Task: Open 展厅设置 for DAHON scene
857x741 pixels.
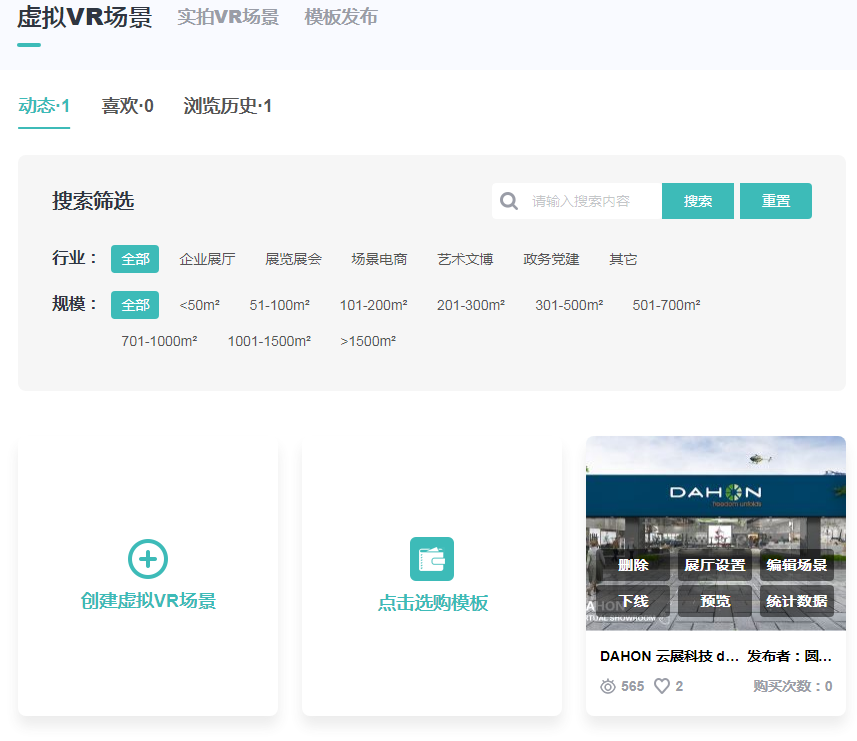Action: point(714,565)
